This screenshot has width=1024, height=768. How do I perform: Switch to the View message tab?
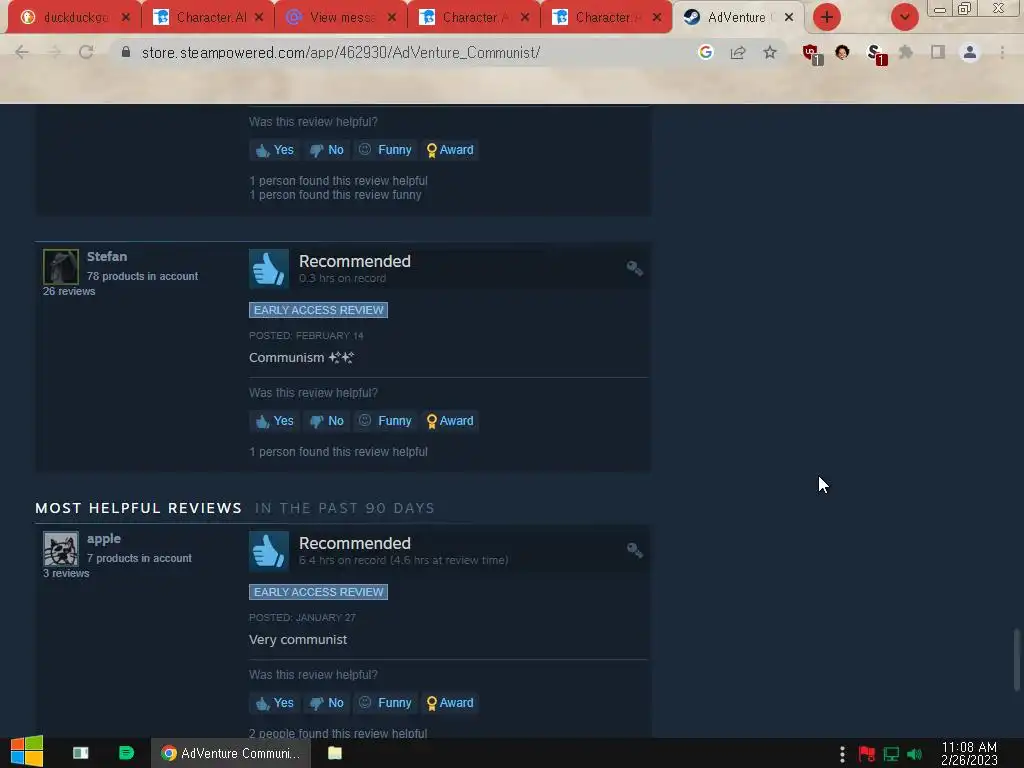coord(340,18)
